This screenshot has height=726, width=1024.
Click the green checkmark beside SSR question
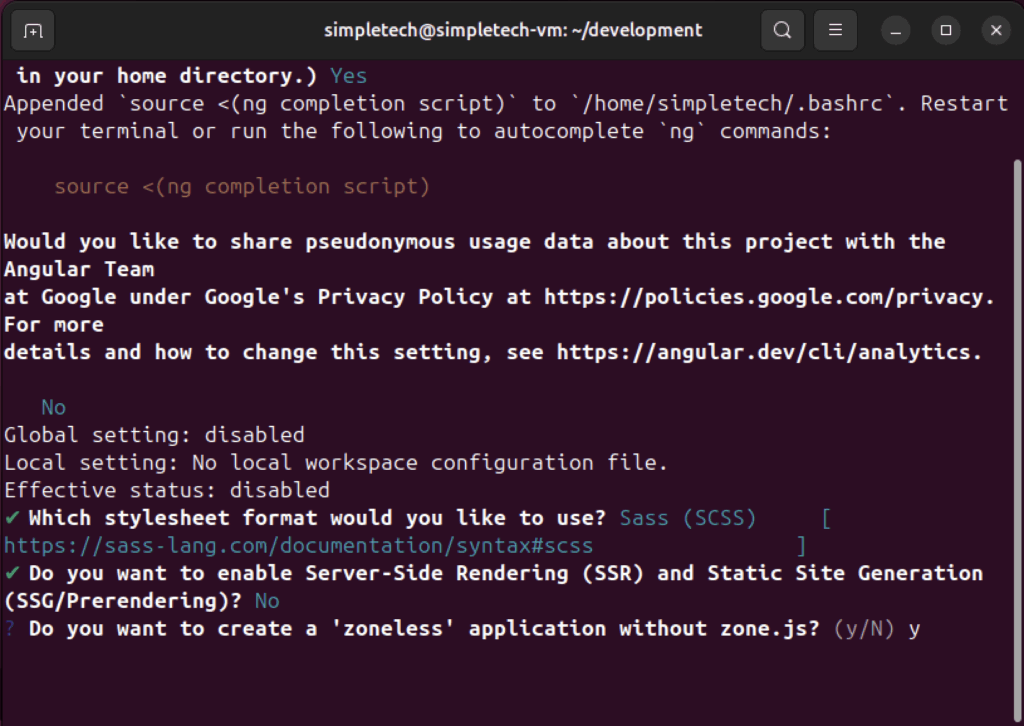click(12, 574)
